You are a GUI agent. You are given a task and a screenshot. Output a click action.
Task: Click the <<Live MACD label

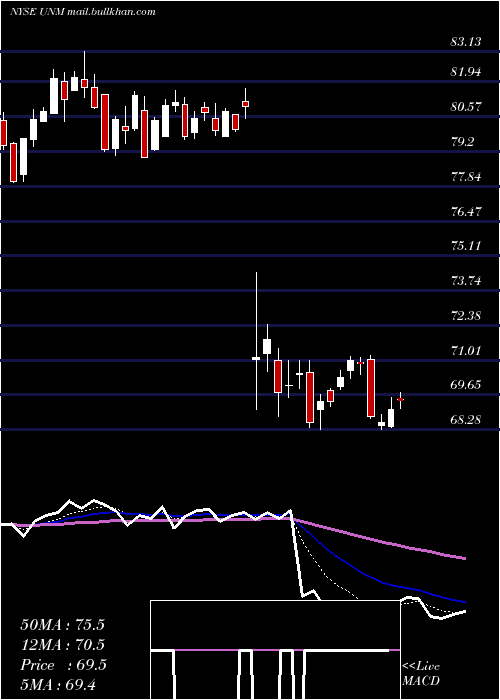pos(421,674)
